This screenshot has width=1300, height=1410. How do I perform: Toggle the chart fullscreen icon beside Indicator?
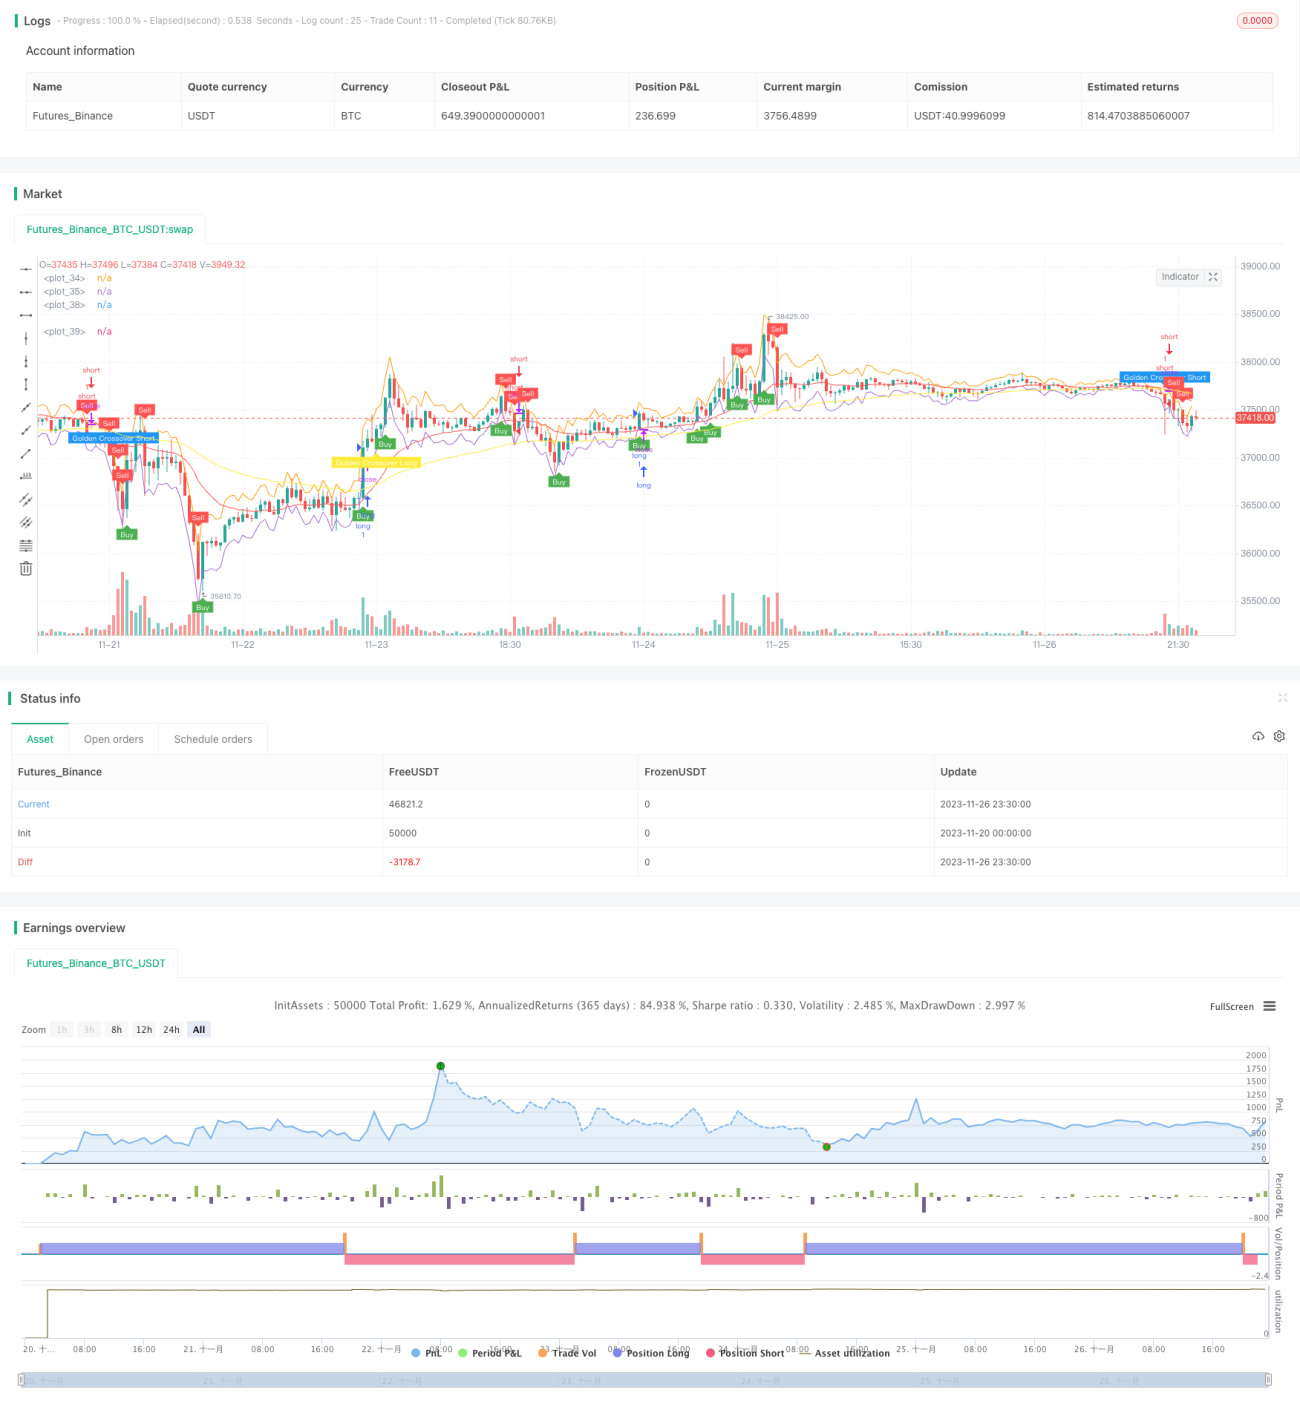coord(1213,277)
